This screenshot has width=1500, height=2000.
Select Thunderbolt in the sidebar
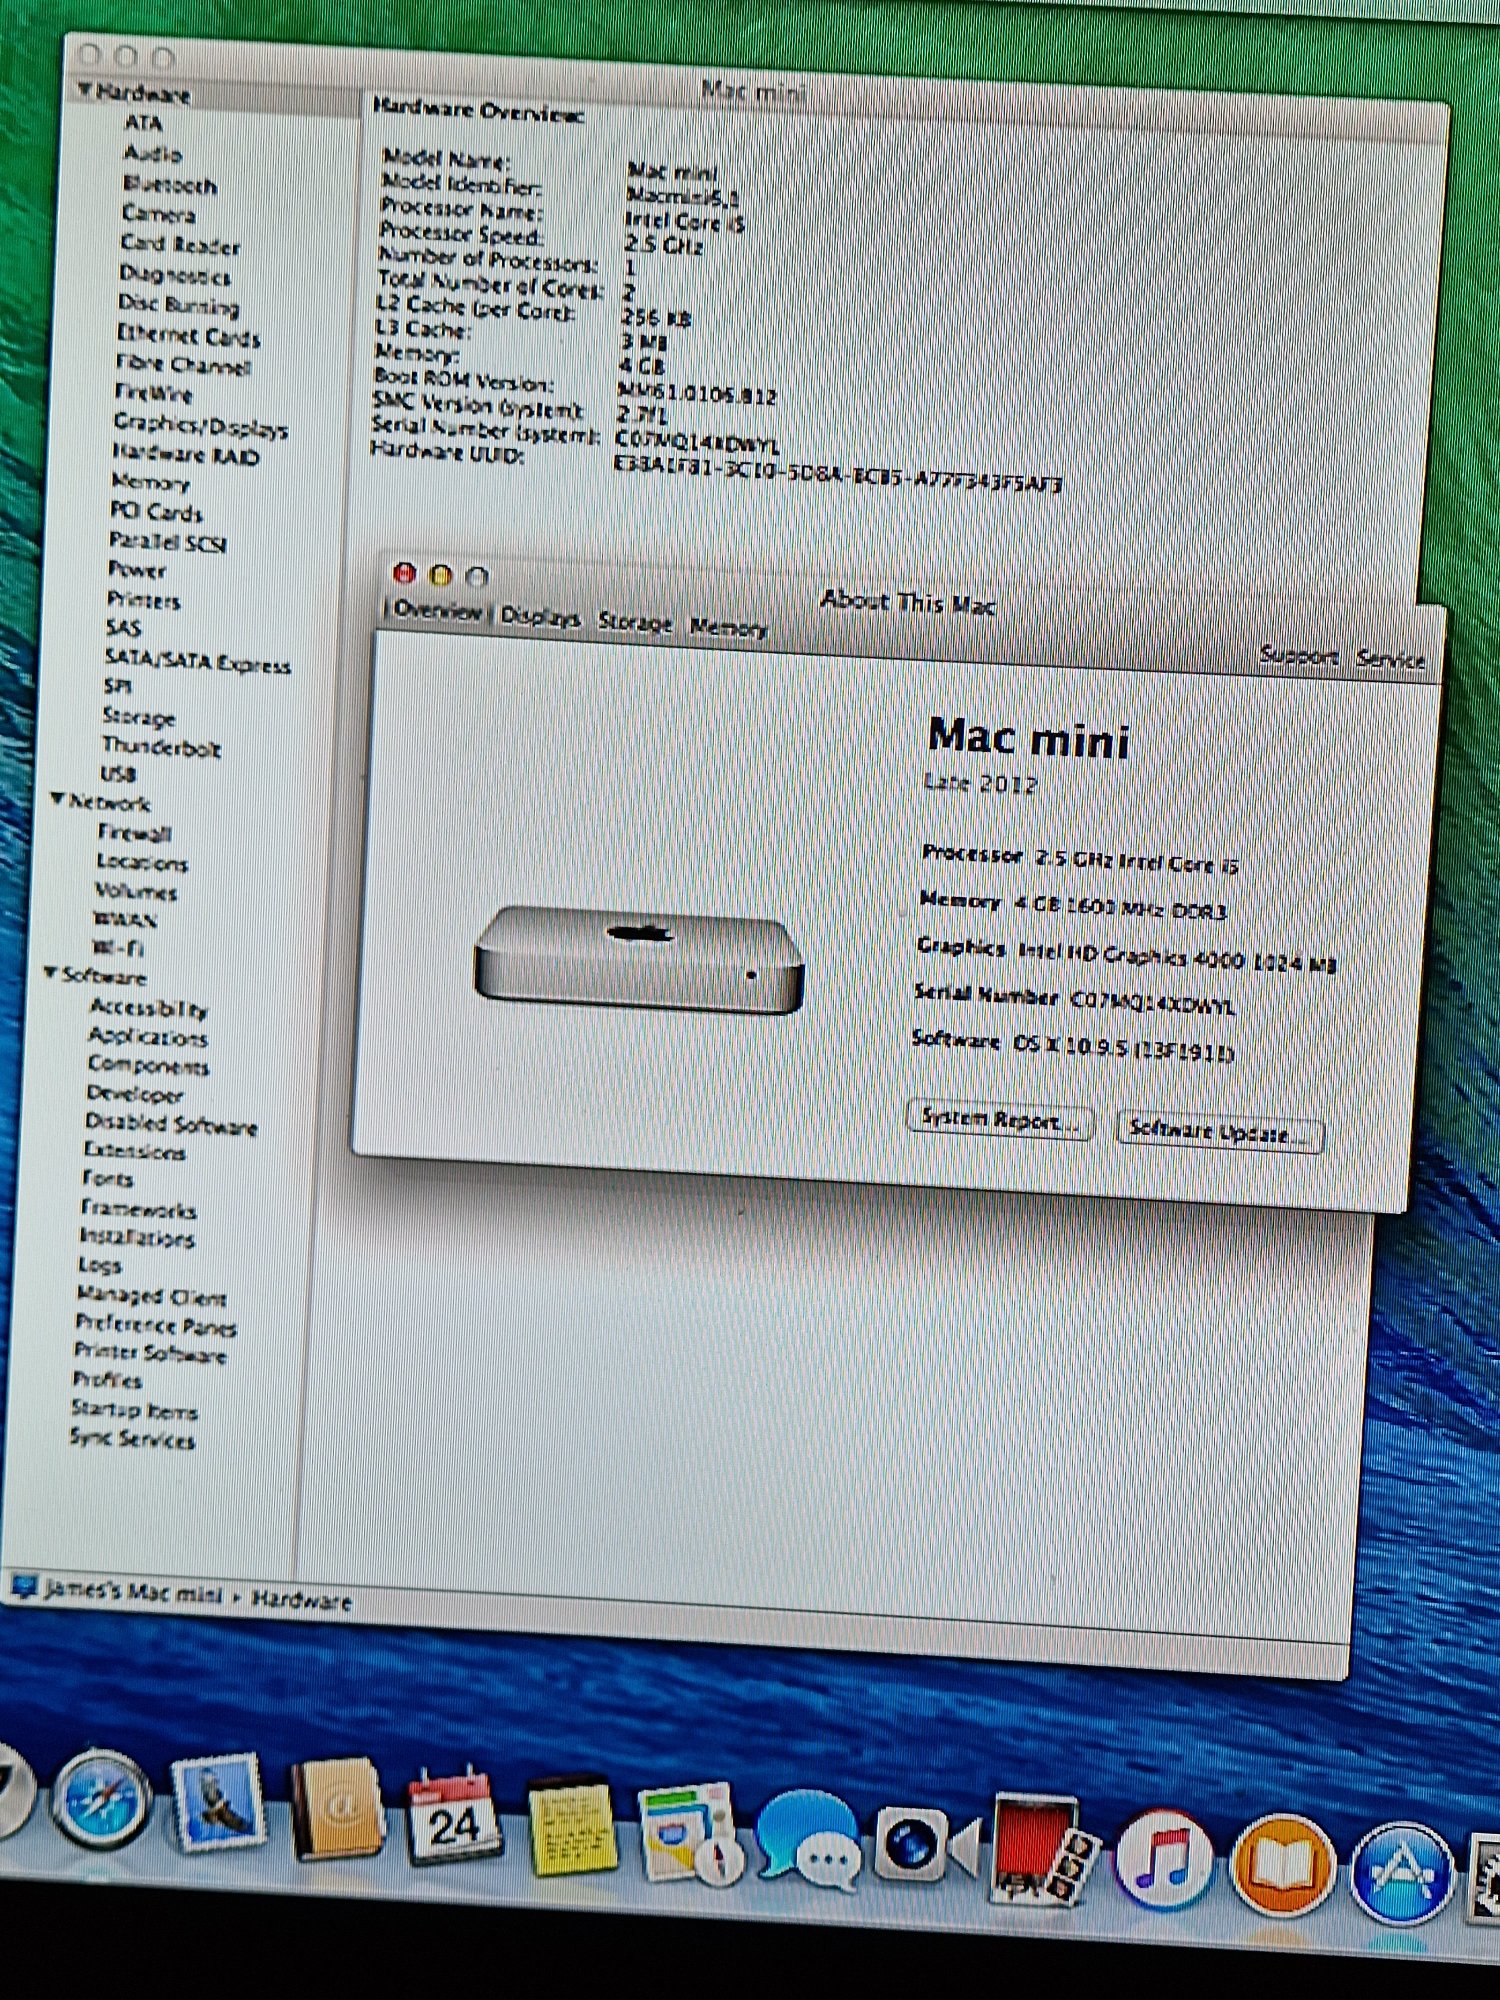coord(161,747)
